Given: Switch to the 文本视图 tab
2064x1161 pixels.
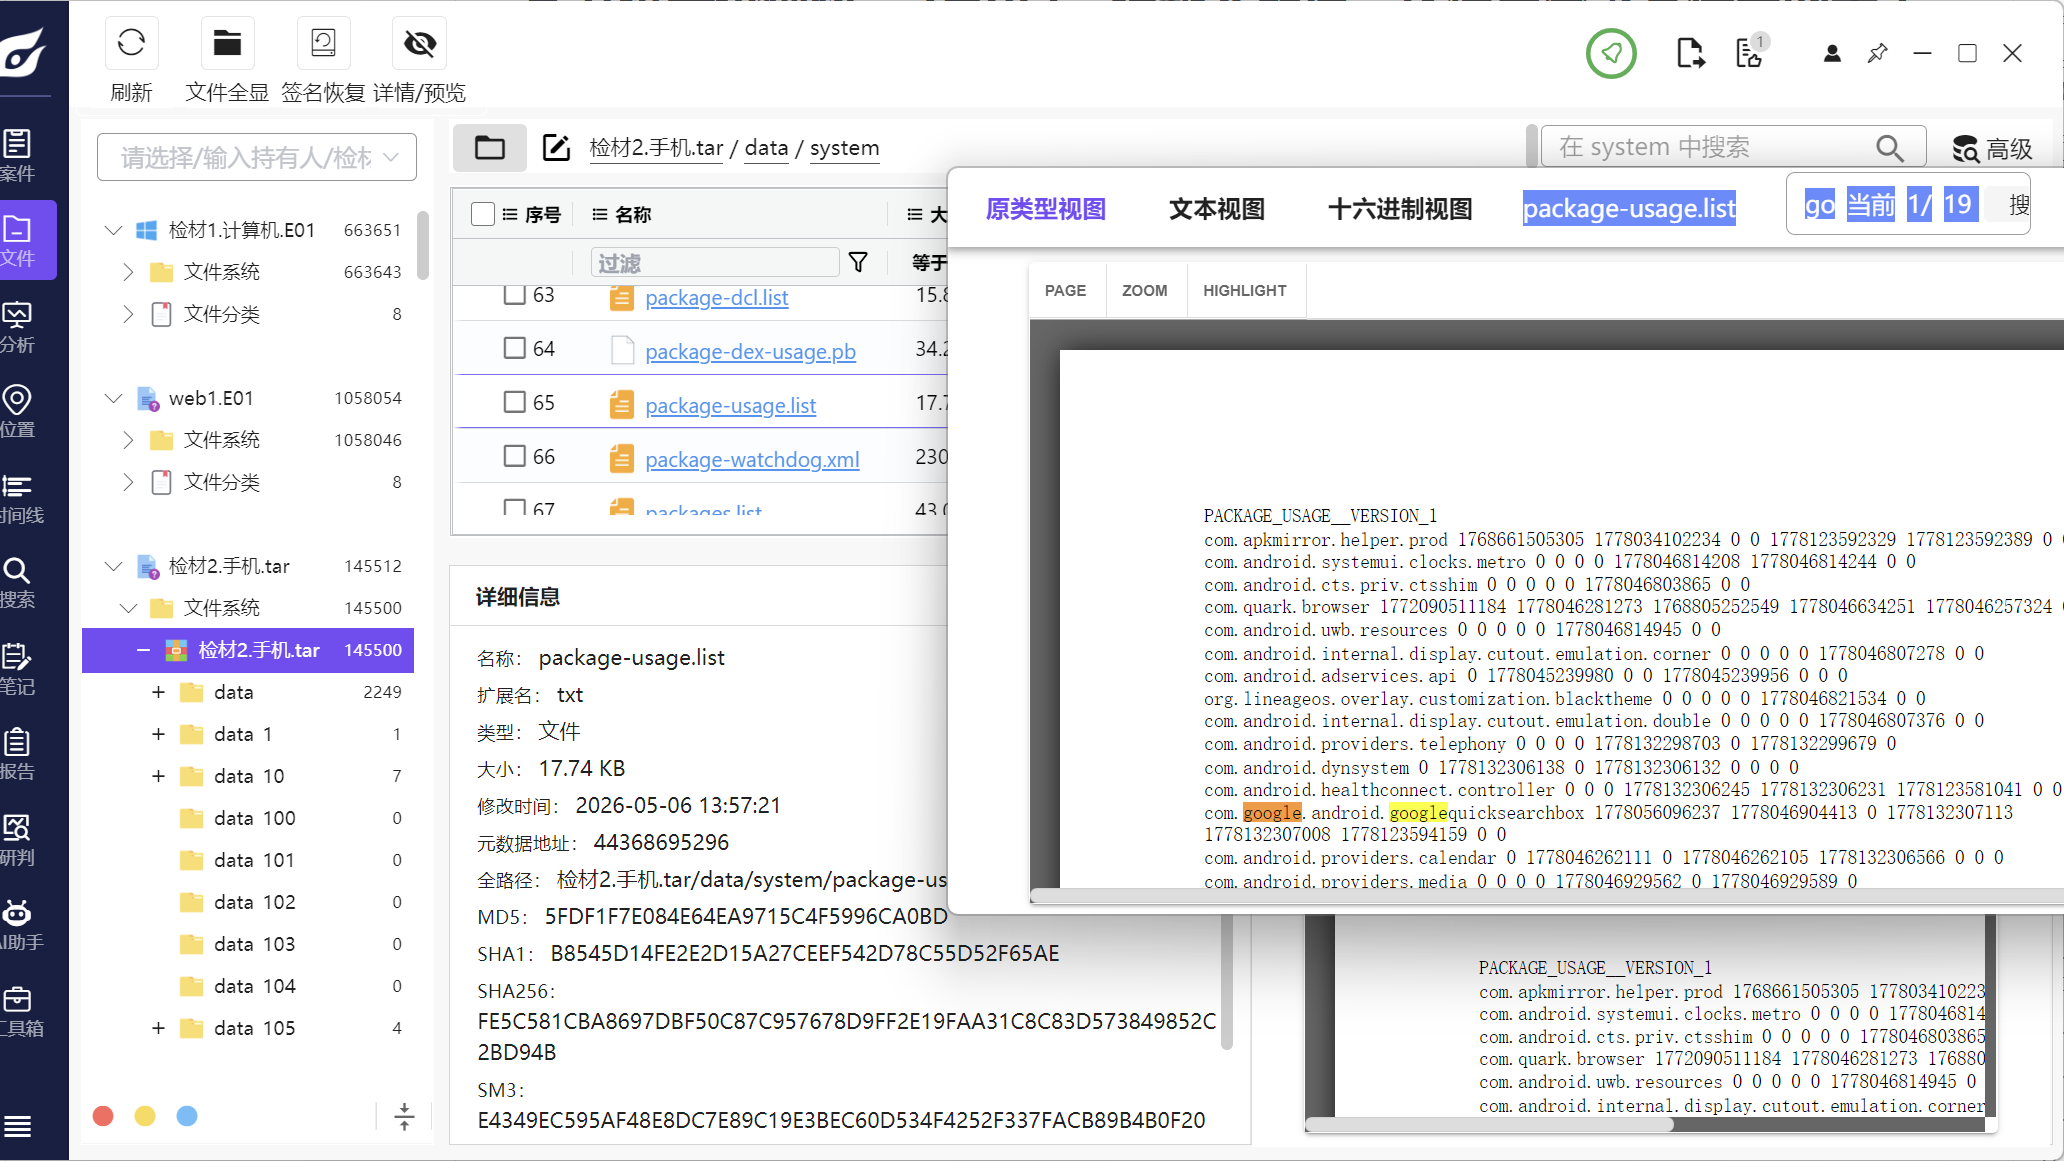Looking at the screenshot, I should point(1216,209).
